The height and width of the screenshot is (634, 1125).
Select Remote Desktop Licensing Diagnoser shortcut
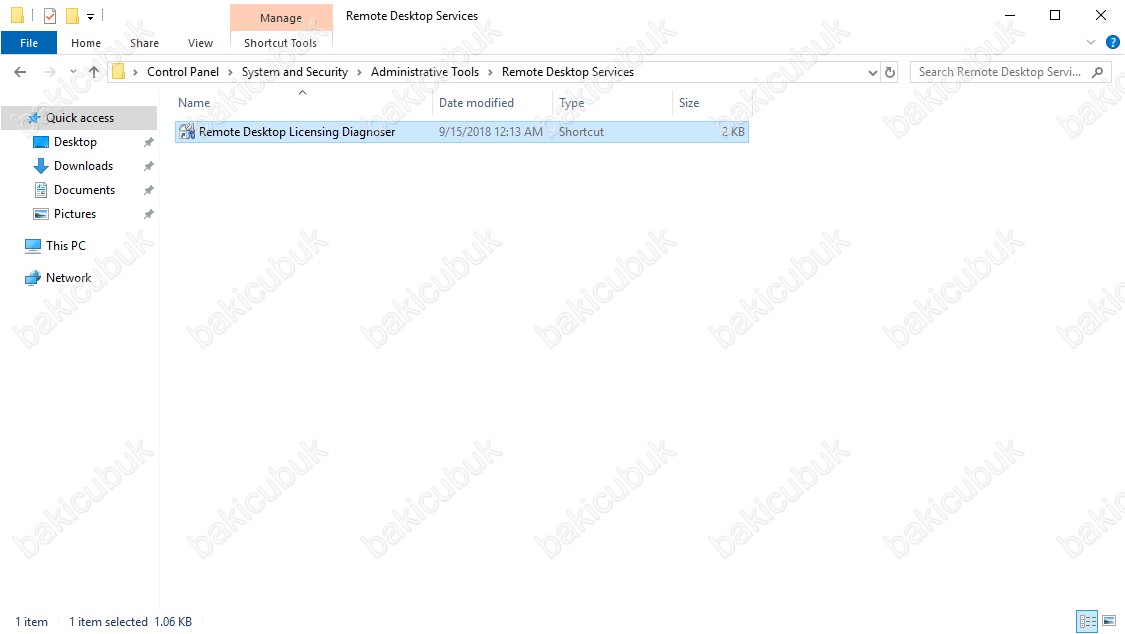coord(461,132)
